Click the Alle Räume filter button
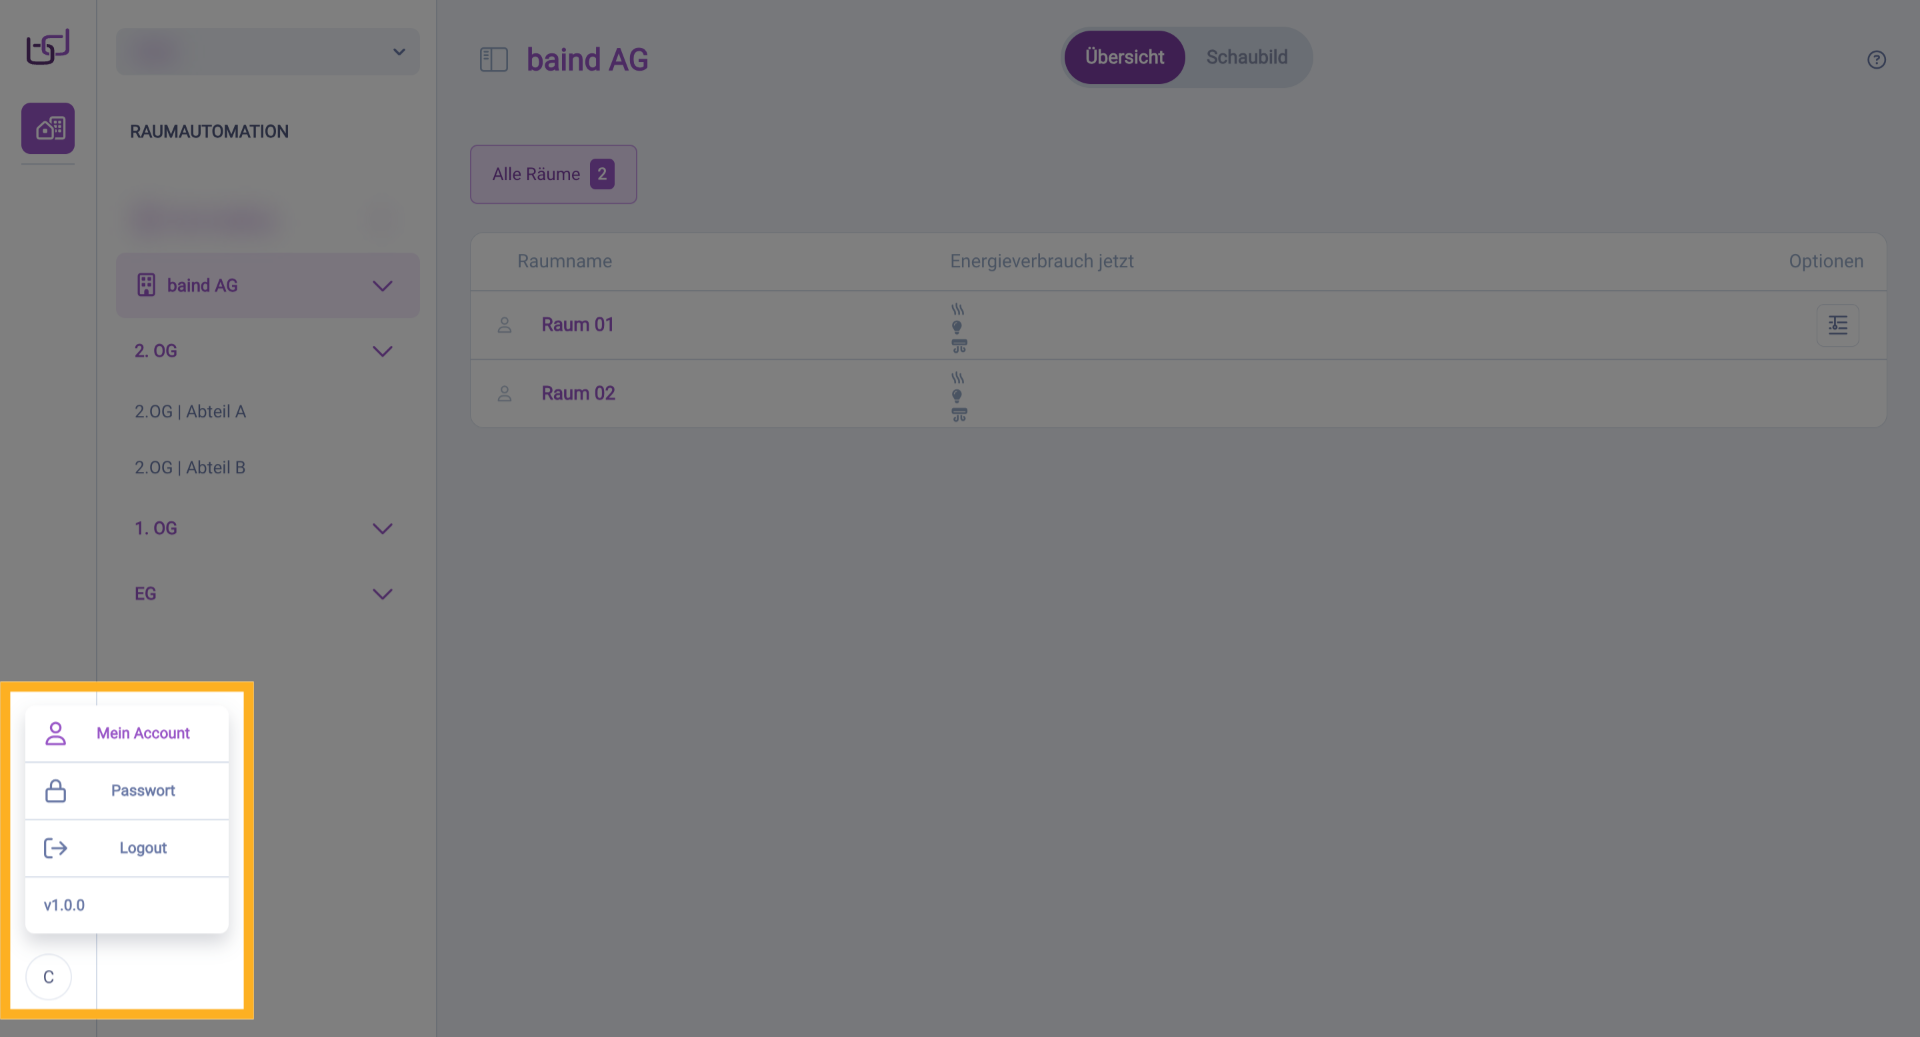1920x1037 pixels. pos(553,174)
